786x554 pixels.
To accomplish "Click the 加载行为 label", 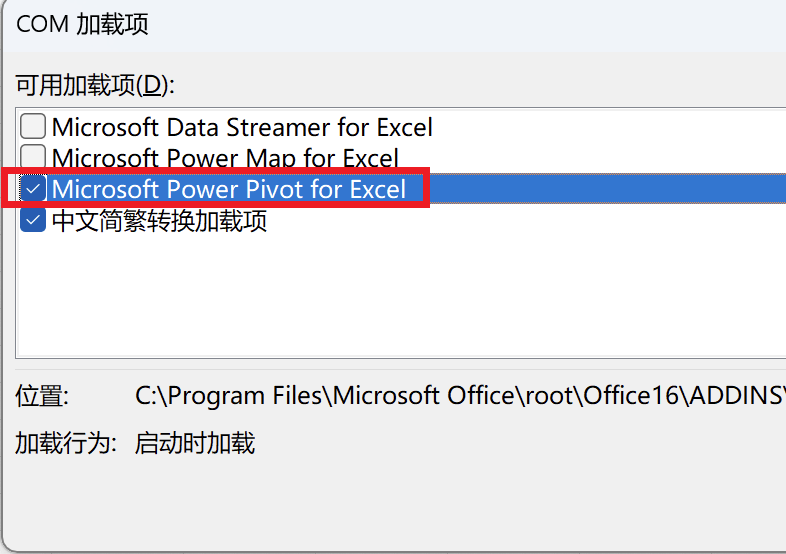I will (x=66, y=443).
